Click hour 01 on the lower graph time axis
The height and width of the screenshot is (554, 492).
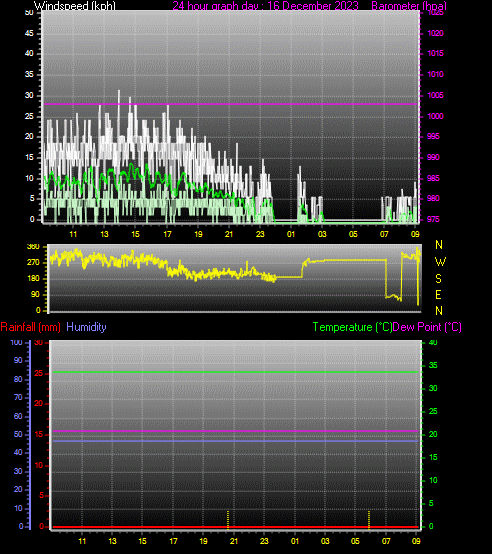click(295, 541)
